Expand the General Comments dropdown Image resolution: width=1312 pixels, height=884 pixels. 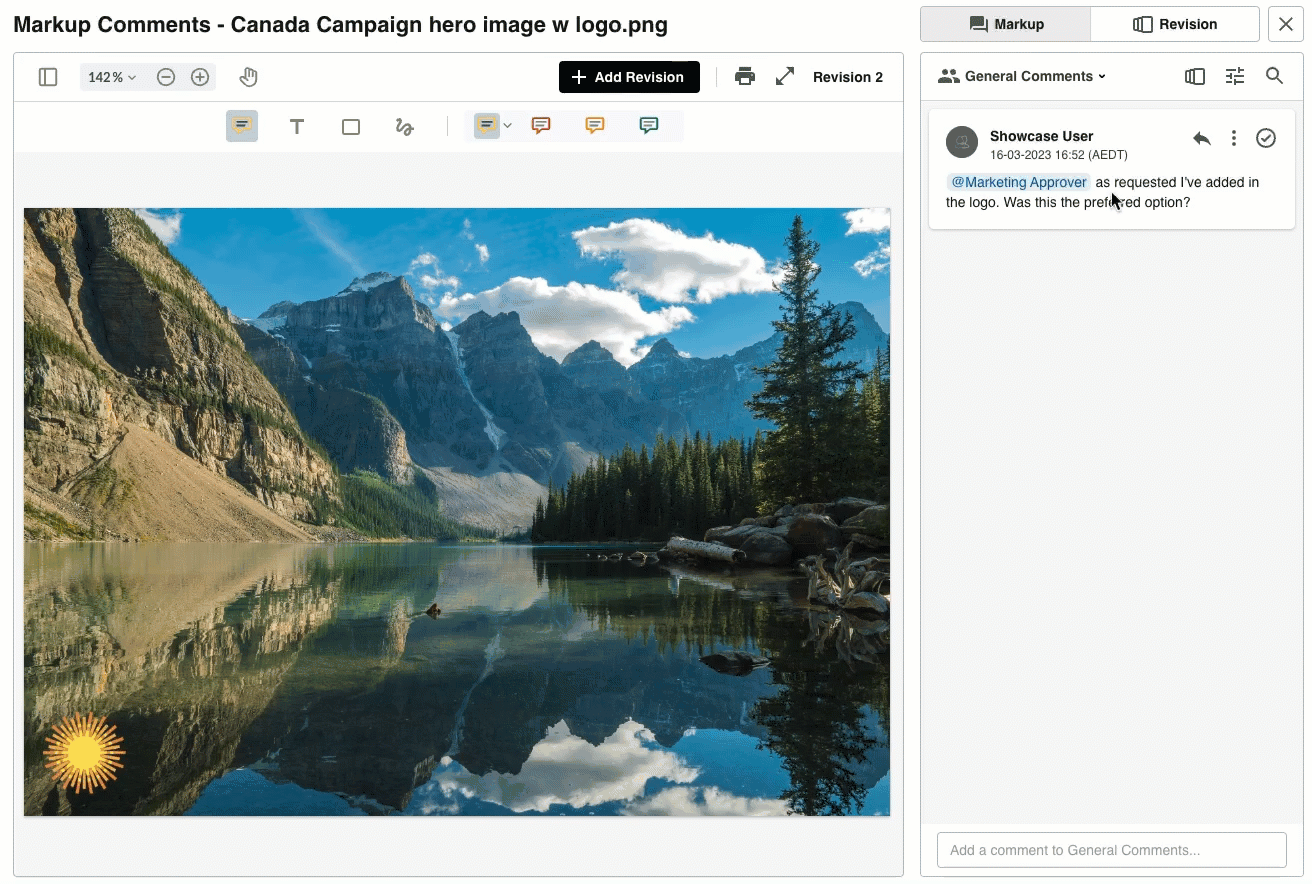click(1022, 76)
